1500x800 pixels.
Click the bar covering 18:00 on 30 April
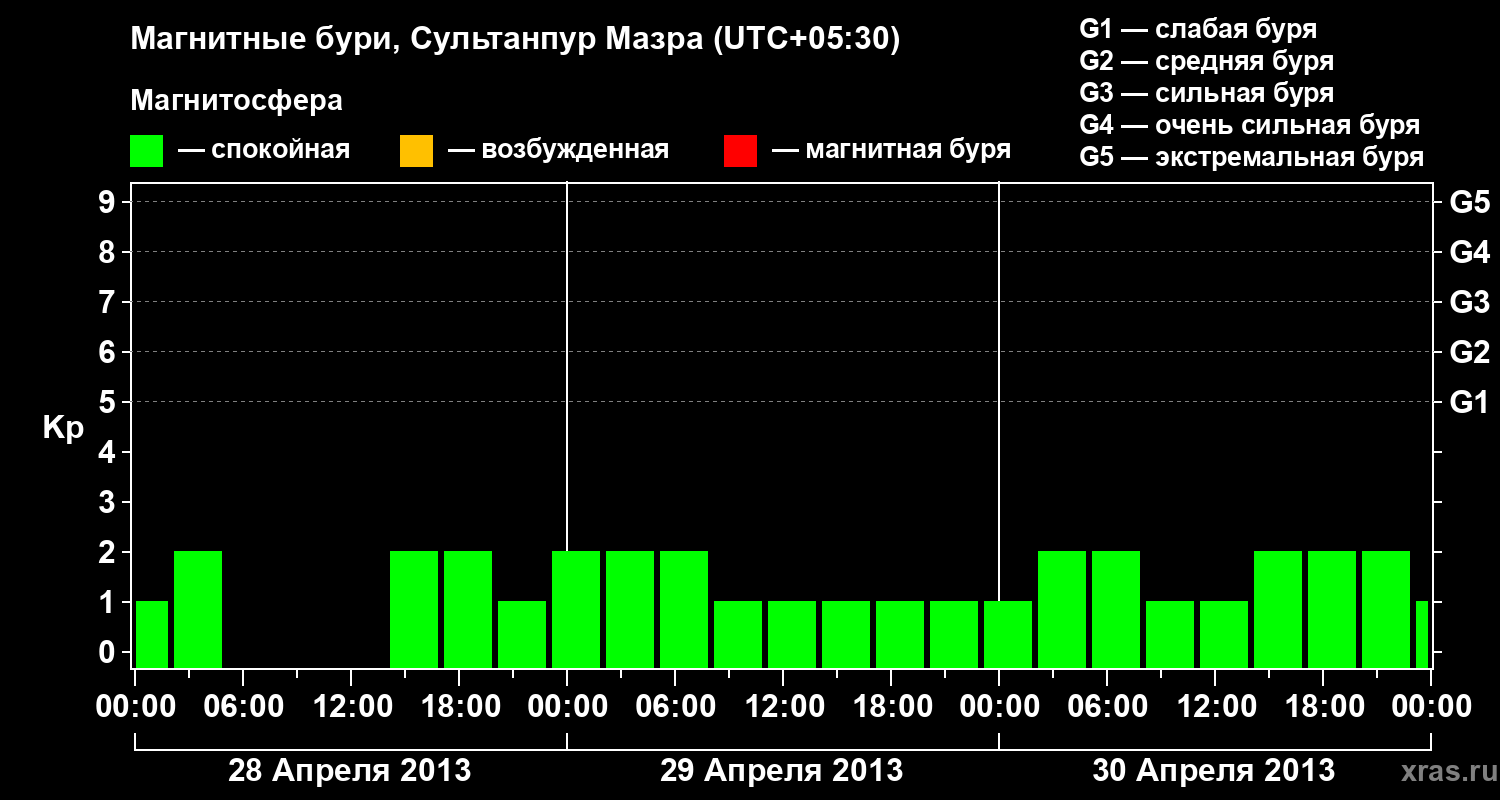pyautogui.click(x=1332, y=609)
